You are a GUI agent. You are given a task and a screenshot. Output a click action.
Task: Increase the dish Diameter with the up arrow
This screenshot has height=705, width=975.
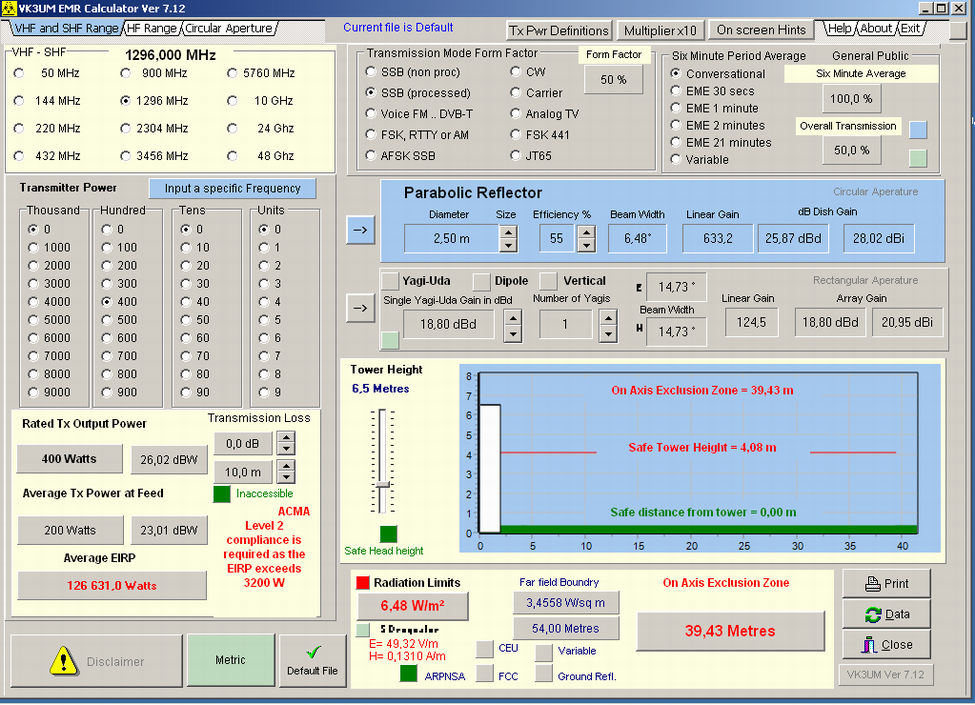(508, 232)
